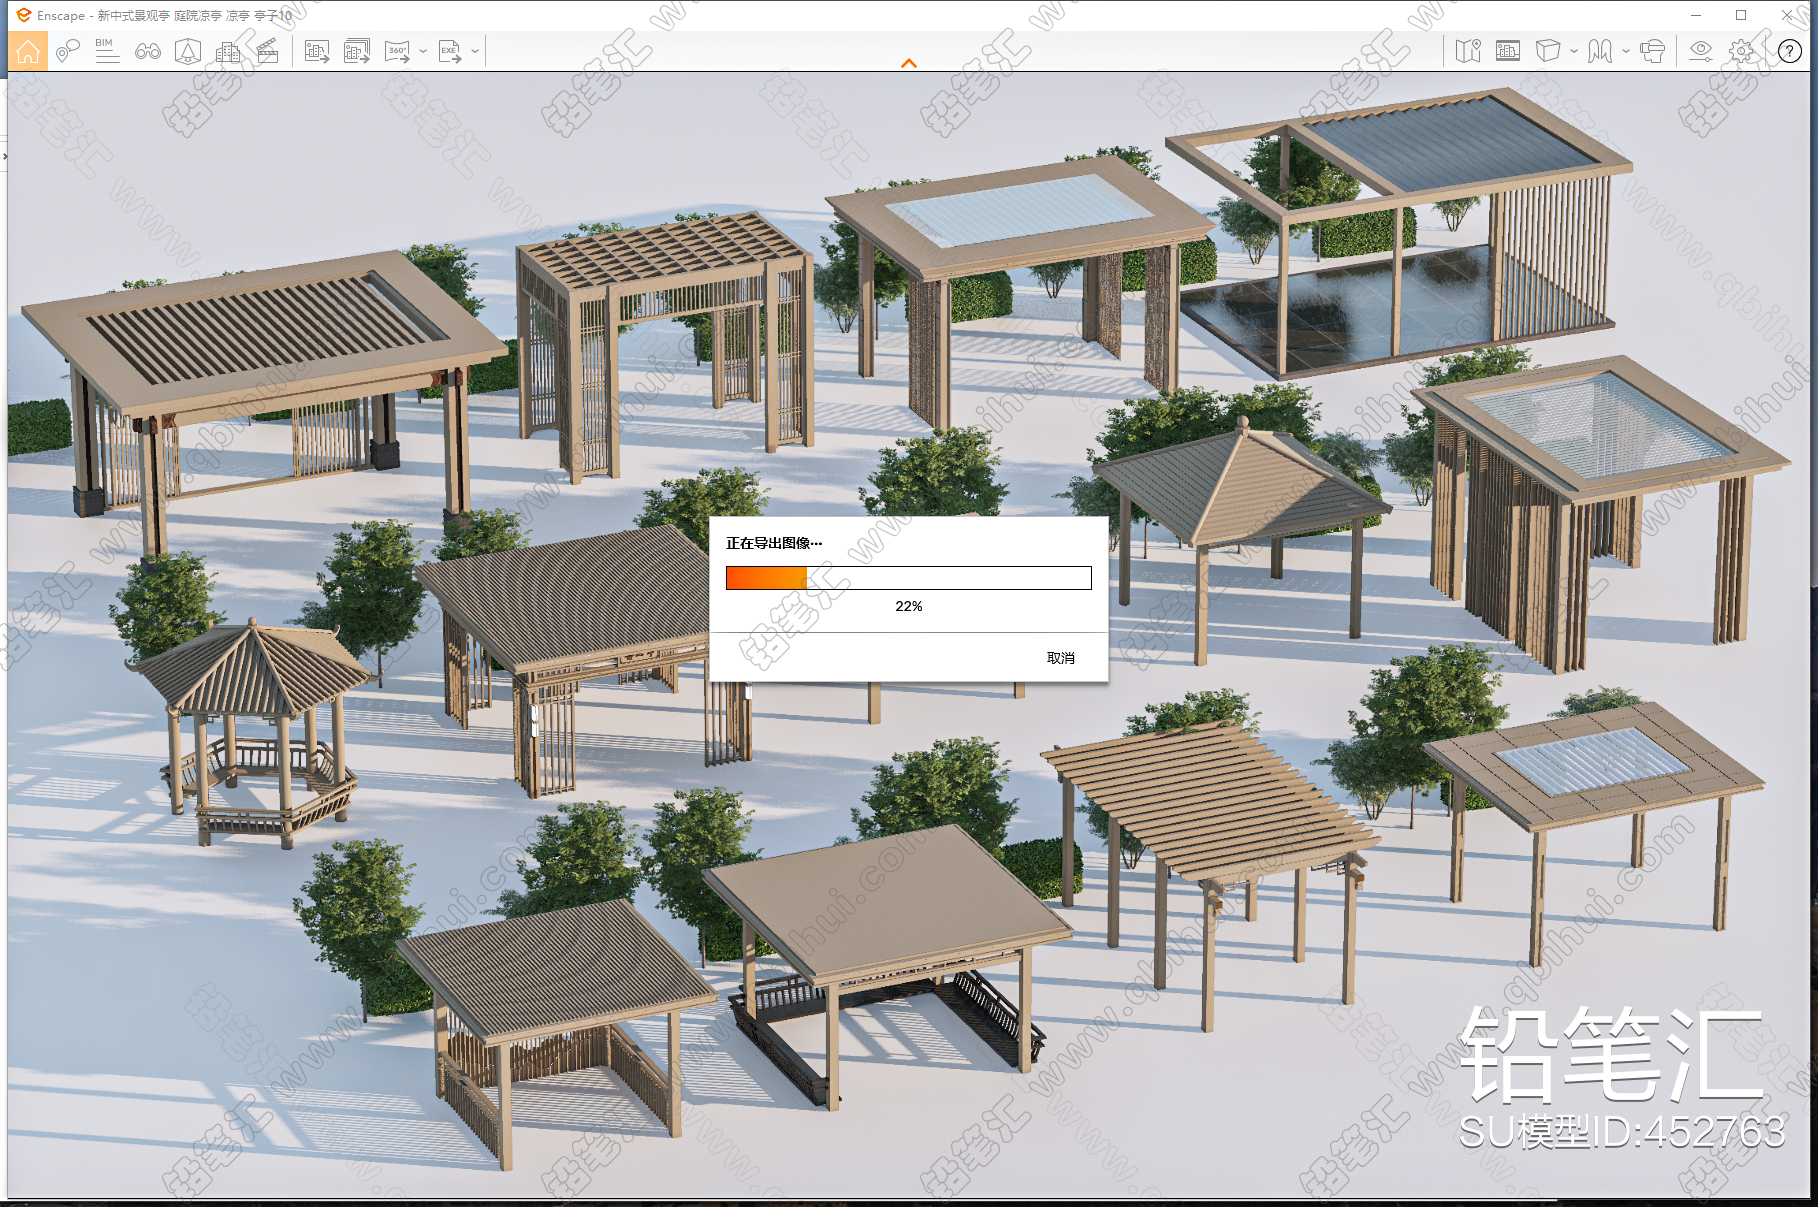Enable the VR headset mode
This screenshot has height=1207, width=1818.
pyautogui.click(x=1652, y=51)
